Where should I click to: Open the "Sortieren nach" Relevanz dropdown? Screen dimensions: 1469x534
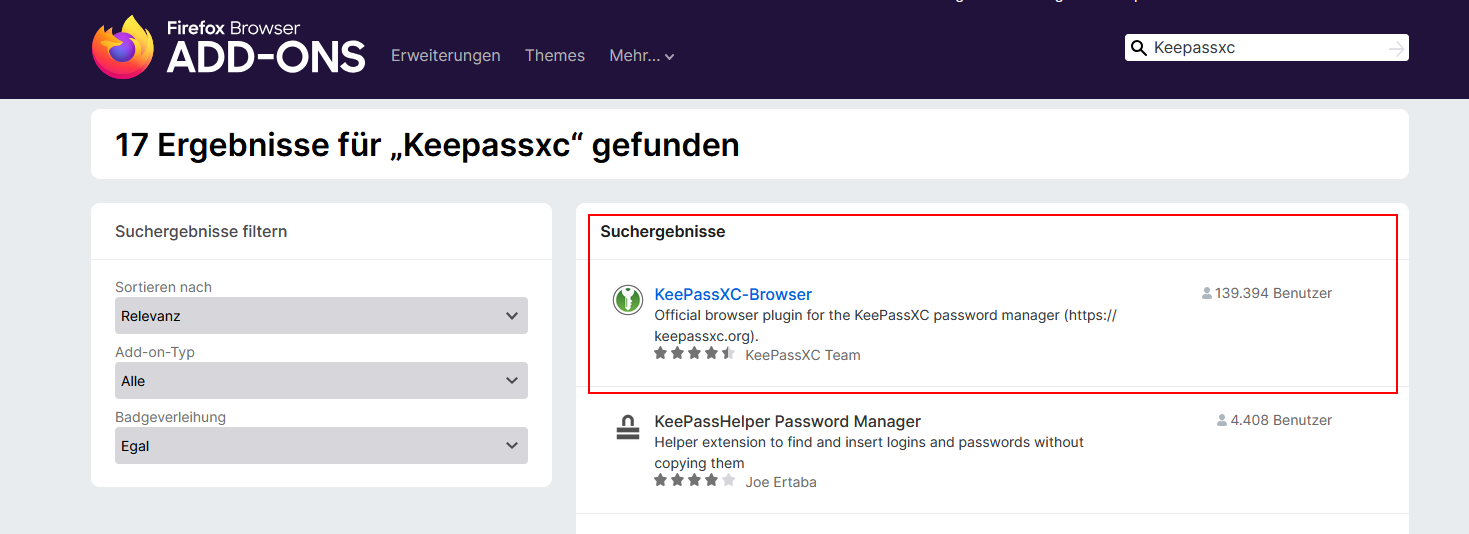(x=321, y=316)
